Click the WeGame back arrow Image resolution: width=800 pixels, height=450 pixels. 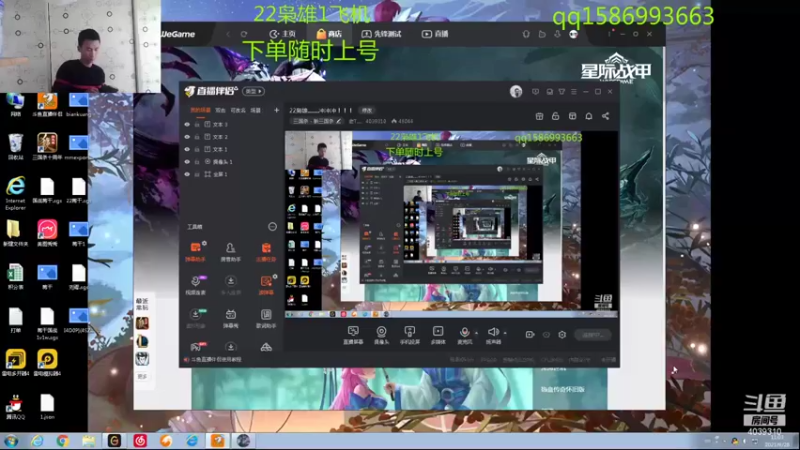click(x=228, y=34)
